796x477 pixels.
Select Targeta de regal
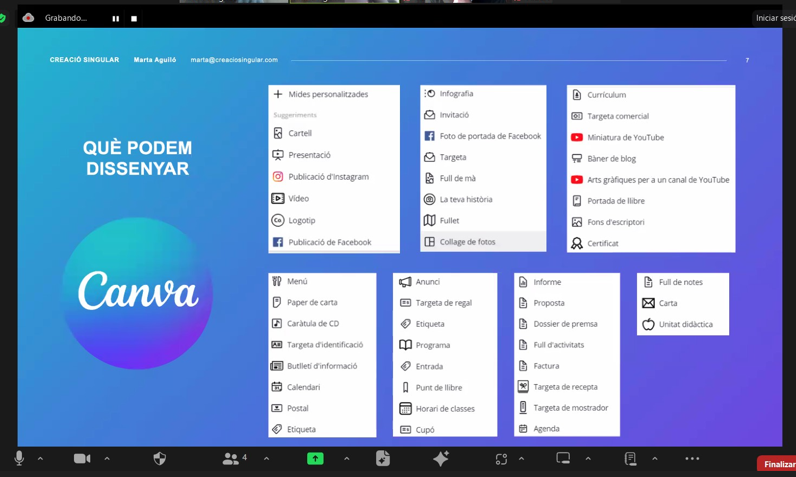(436, 303)
